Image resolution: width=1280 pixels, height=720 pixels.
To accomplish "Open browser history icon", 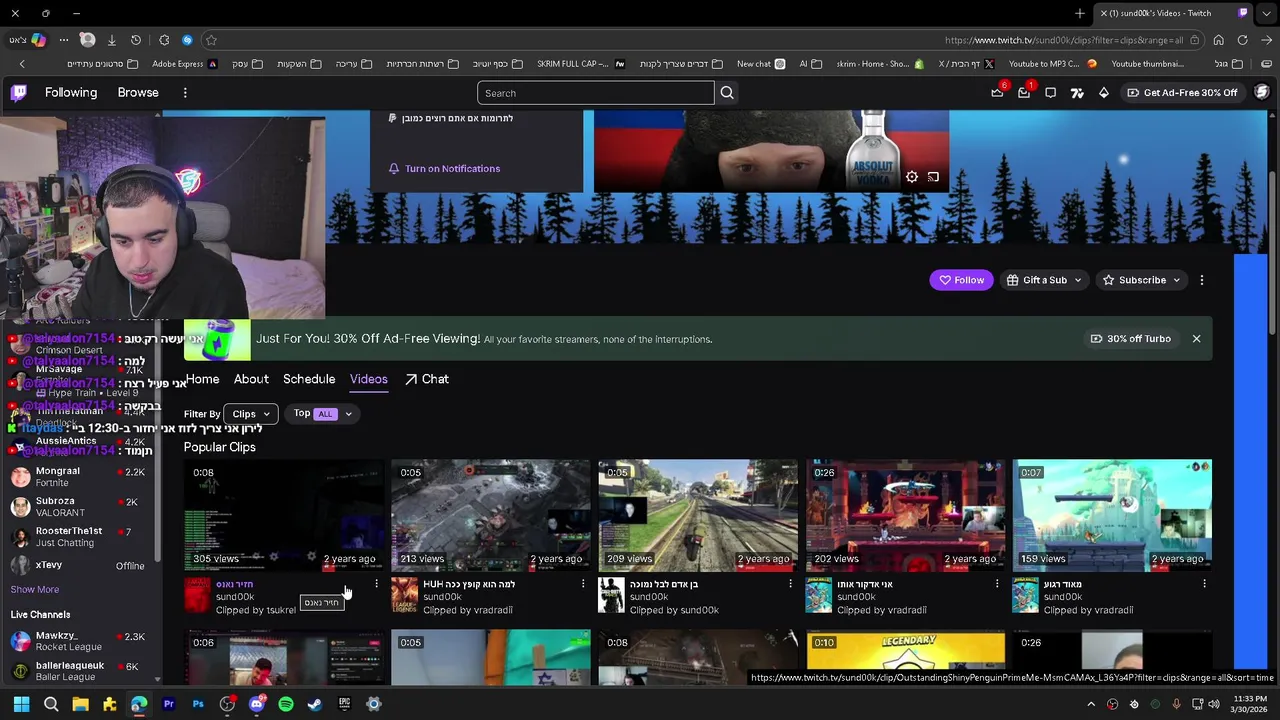I will click(136, 40).
